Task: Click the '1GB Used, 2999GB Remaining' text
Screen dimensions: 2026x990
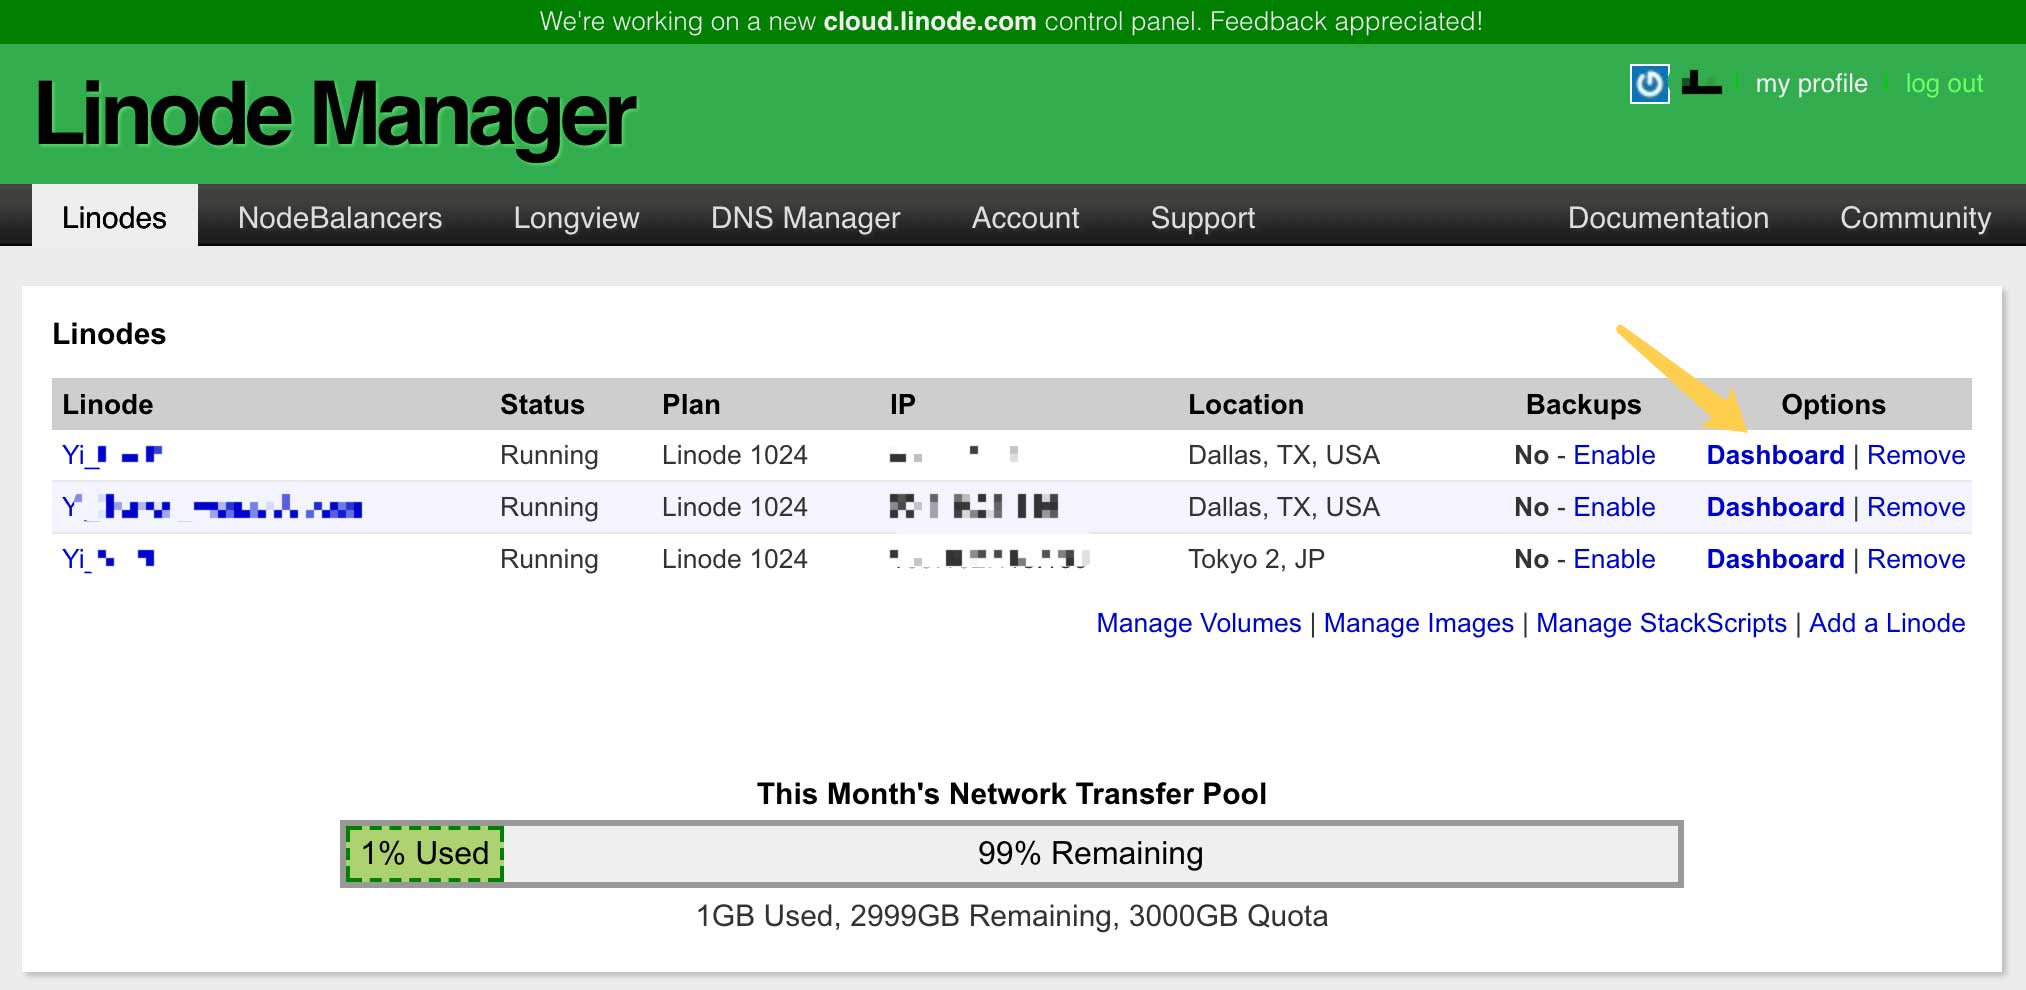Action: (x=906, y=916)
